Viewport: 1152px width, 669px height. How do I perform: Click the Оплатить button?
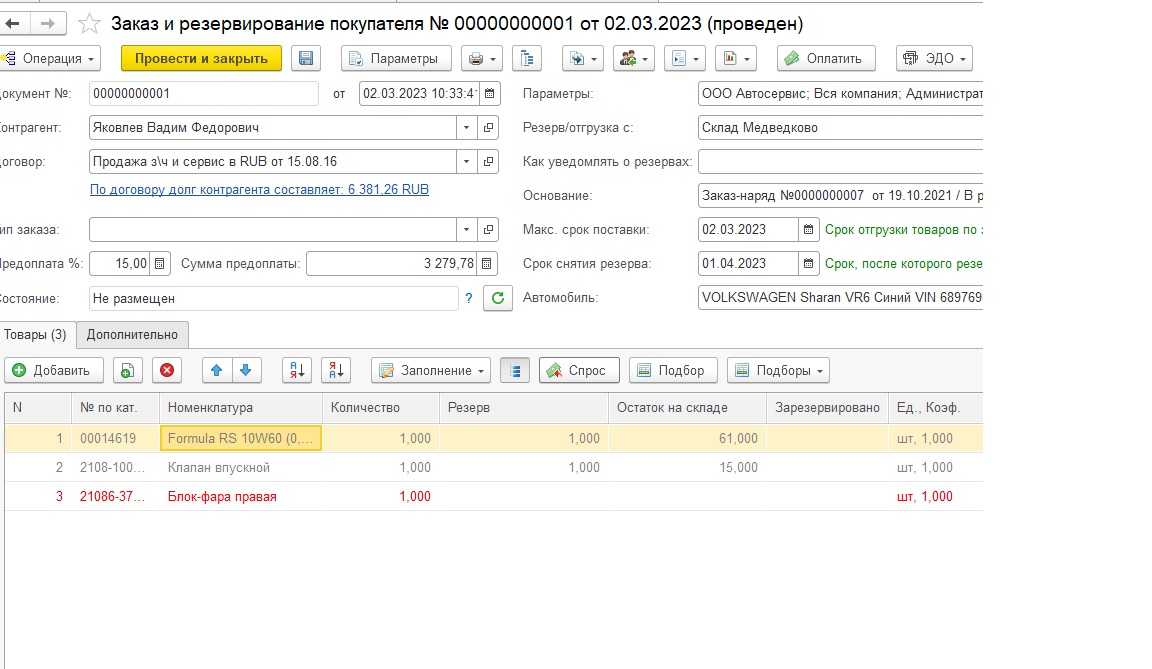tap(827, 59)
